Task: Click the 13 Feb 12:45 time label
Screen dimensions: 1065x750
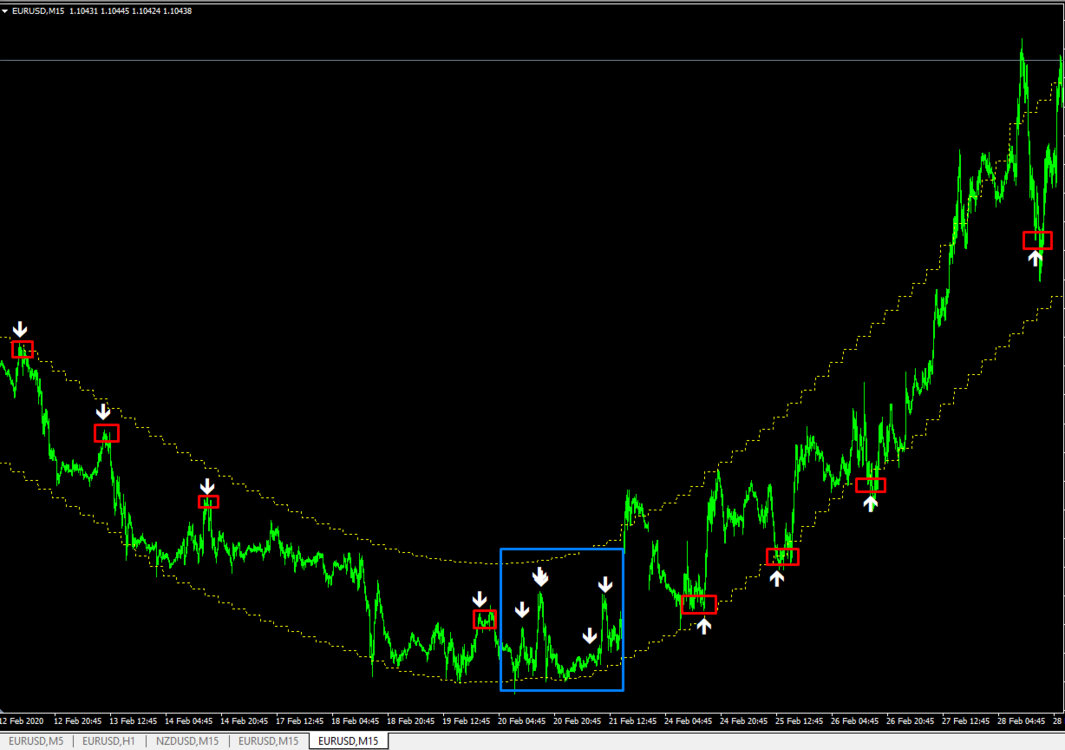Action: pyautogui.click(x=133, y=721)
